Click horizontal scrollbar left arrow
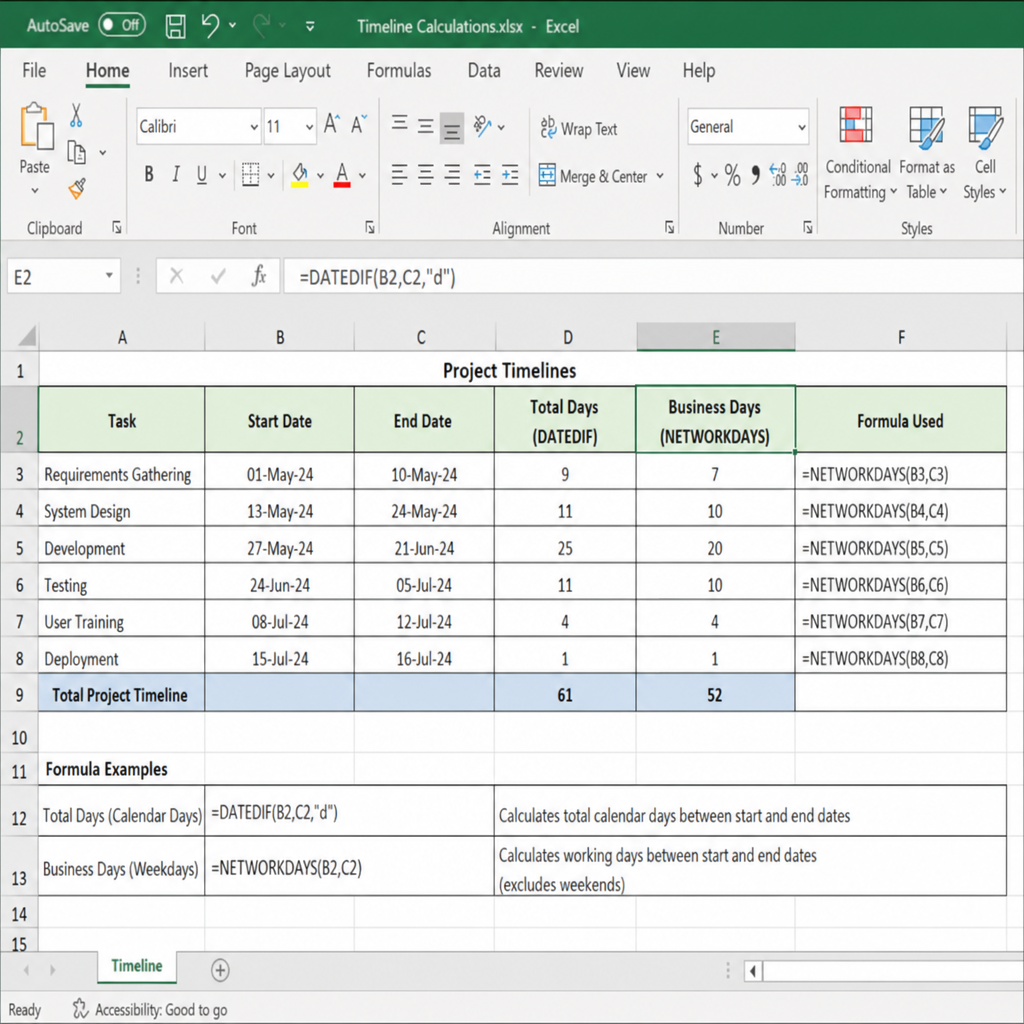The height and width of the screenshot is (1024, 1024). [x=753, y=971]
